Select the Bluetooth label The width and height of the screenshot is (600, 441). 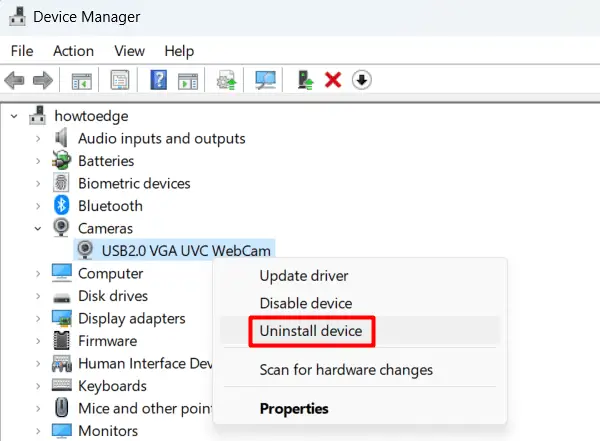110,206
